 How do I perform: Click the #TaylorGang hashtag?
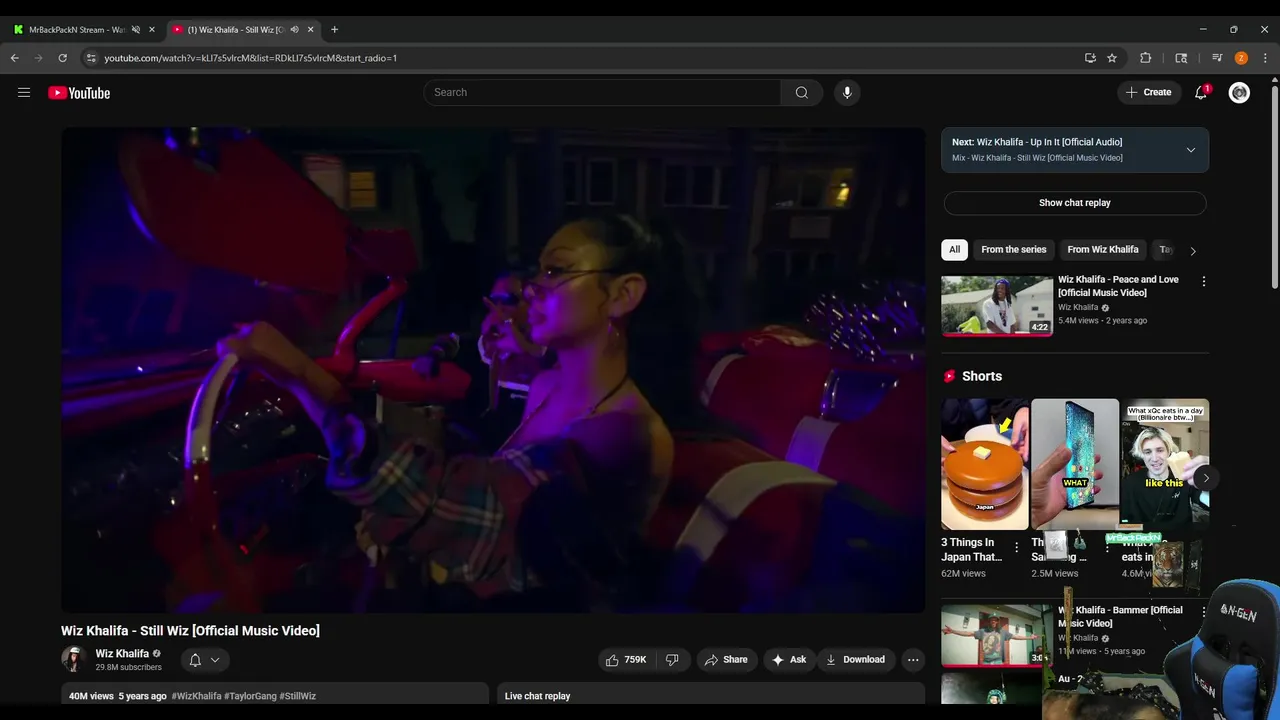coord(250,696)
